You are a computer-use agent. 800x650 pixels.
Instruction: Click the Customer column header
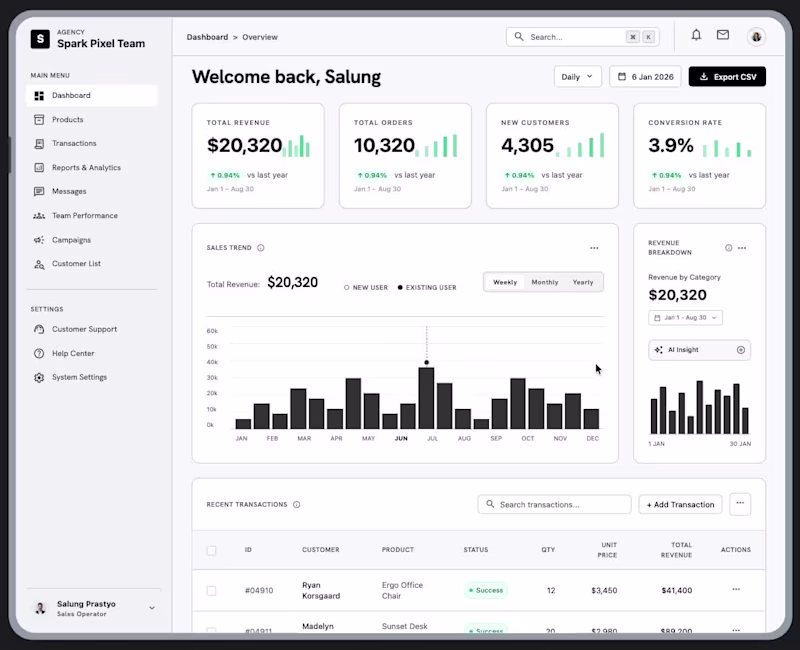coord(320,550)
